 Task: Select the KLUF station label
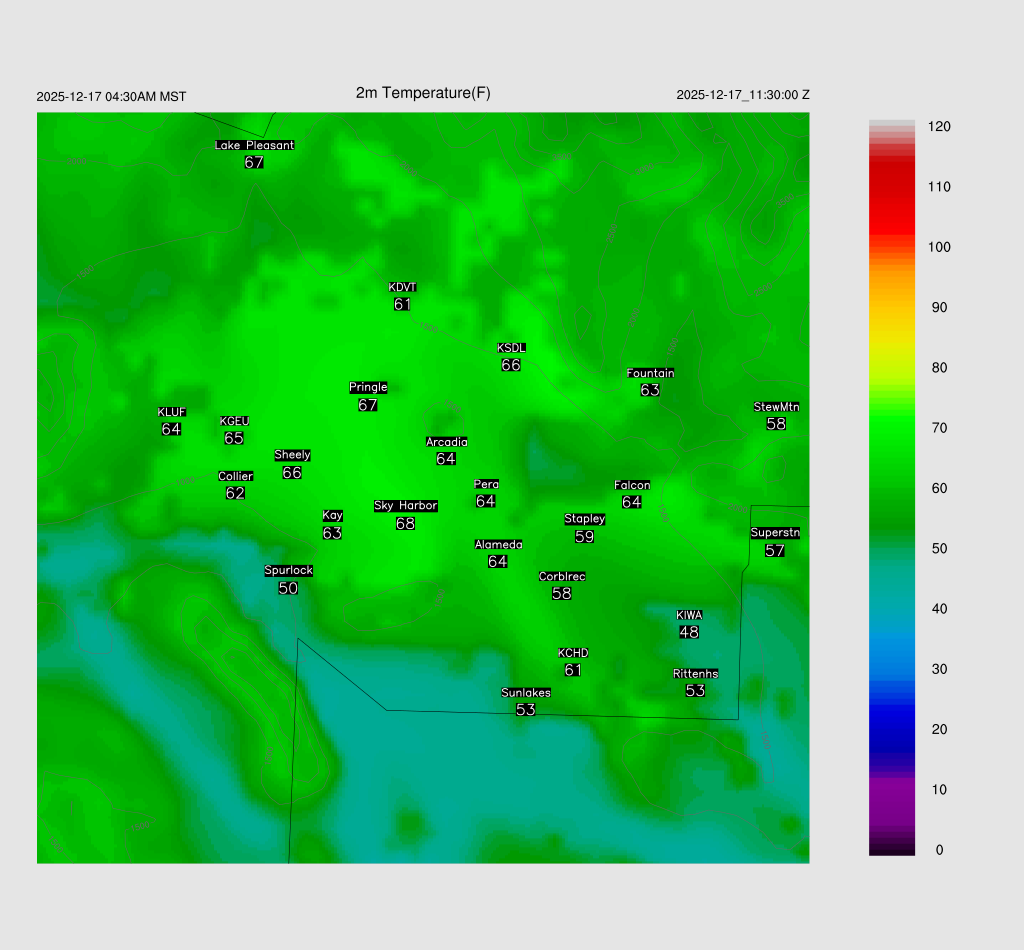tap(171, 412)
